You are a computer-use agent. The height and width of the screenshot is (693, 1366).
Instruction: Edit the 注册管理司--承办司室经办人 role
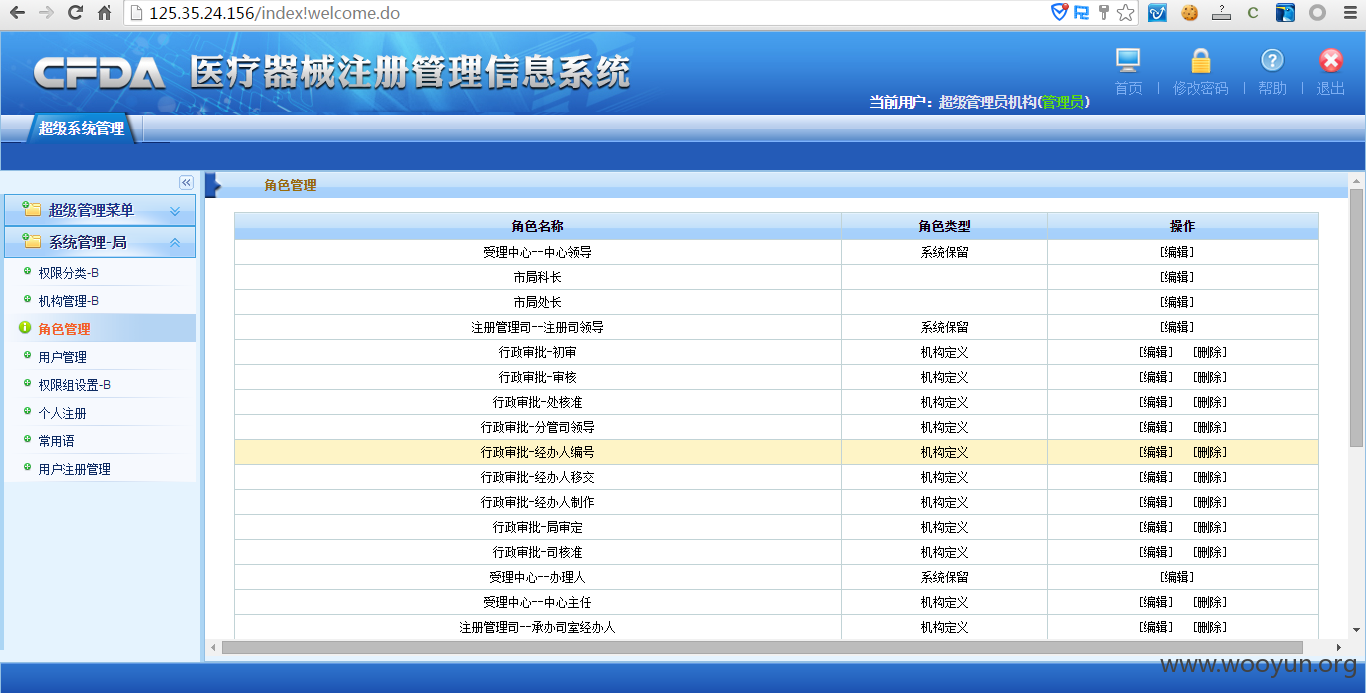tap(1156, 627)
